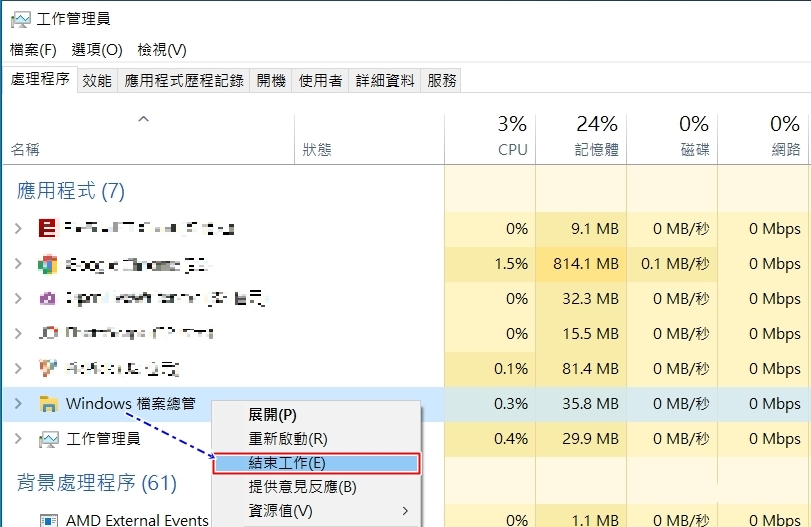Image resolution: width=811 pixels, height=527 pixels.
Task: Click the Windows 檔案總管 folder icon
Action: point(47,404)
